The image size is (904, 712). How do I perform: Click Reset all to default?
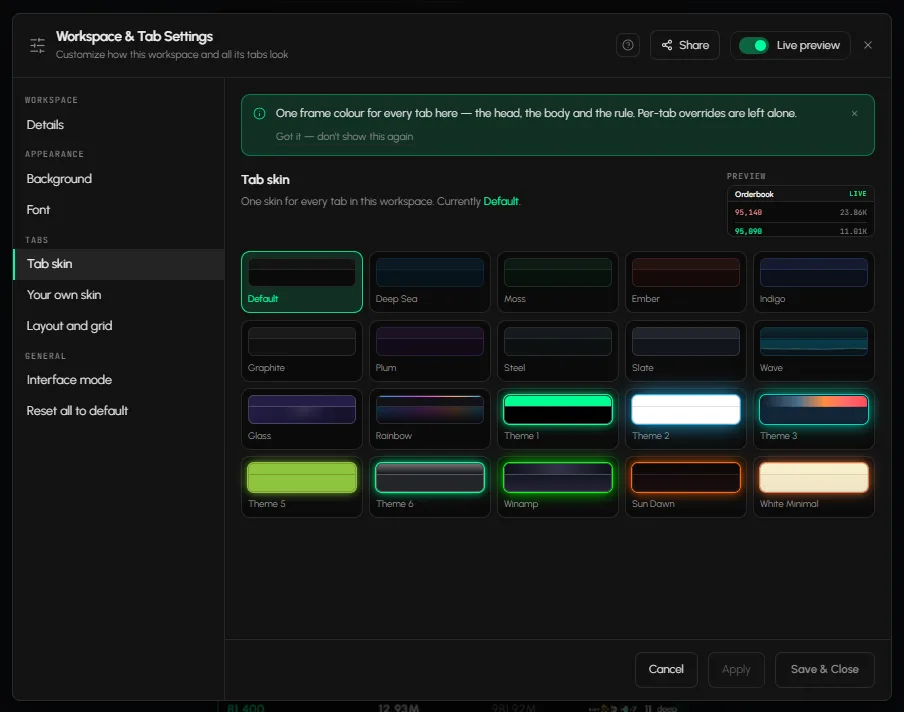(x=119, y=411)
